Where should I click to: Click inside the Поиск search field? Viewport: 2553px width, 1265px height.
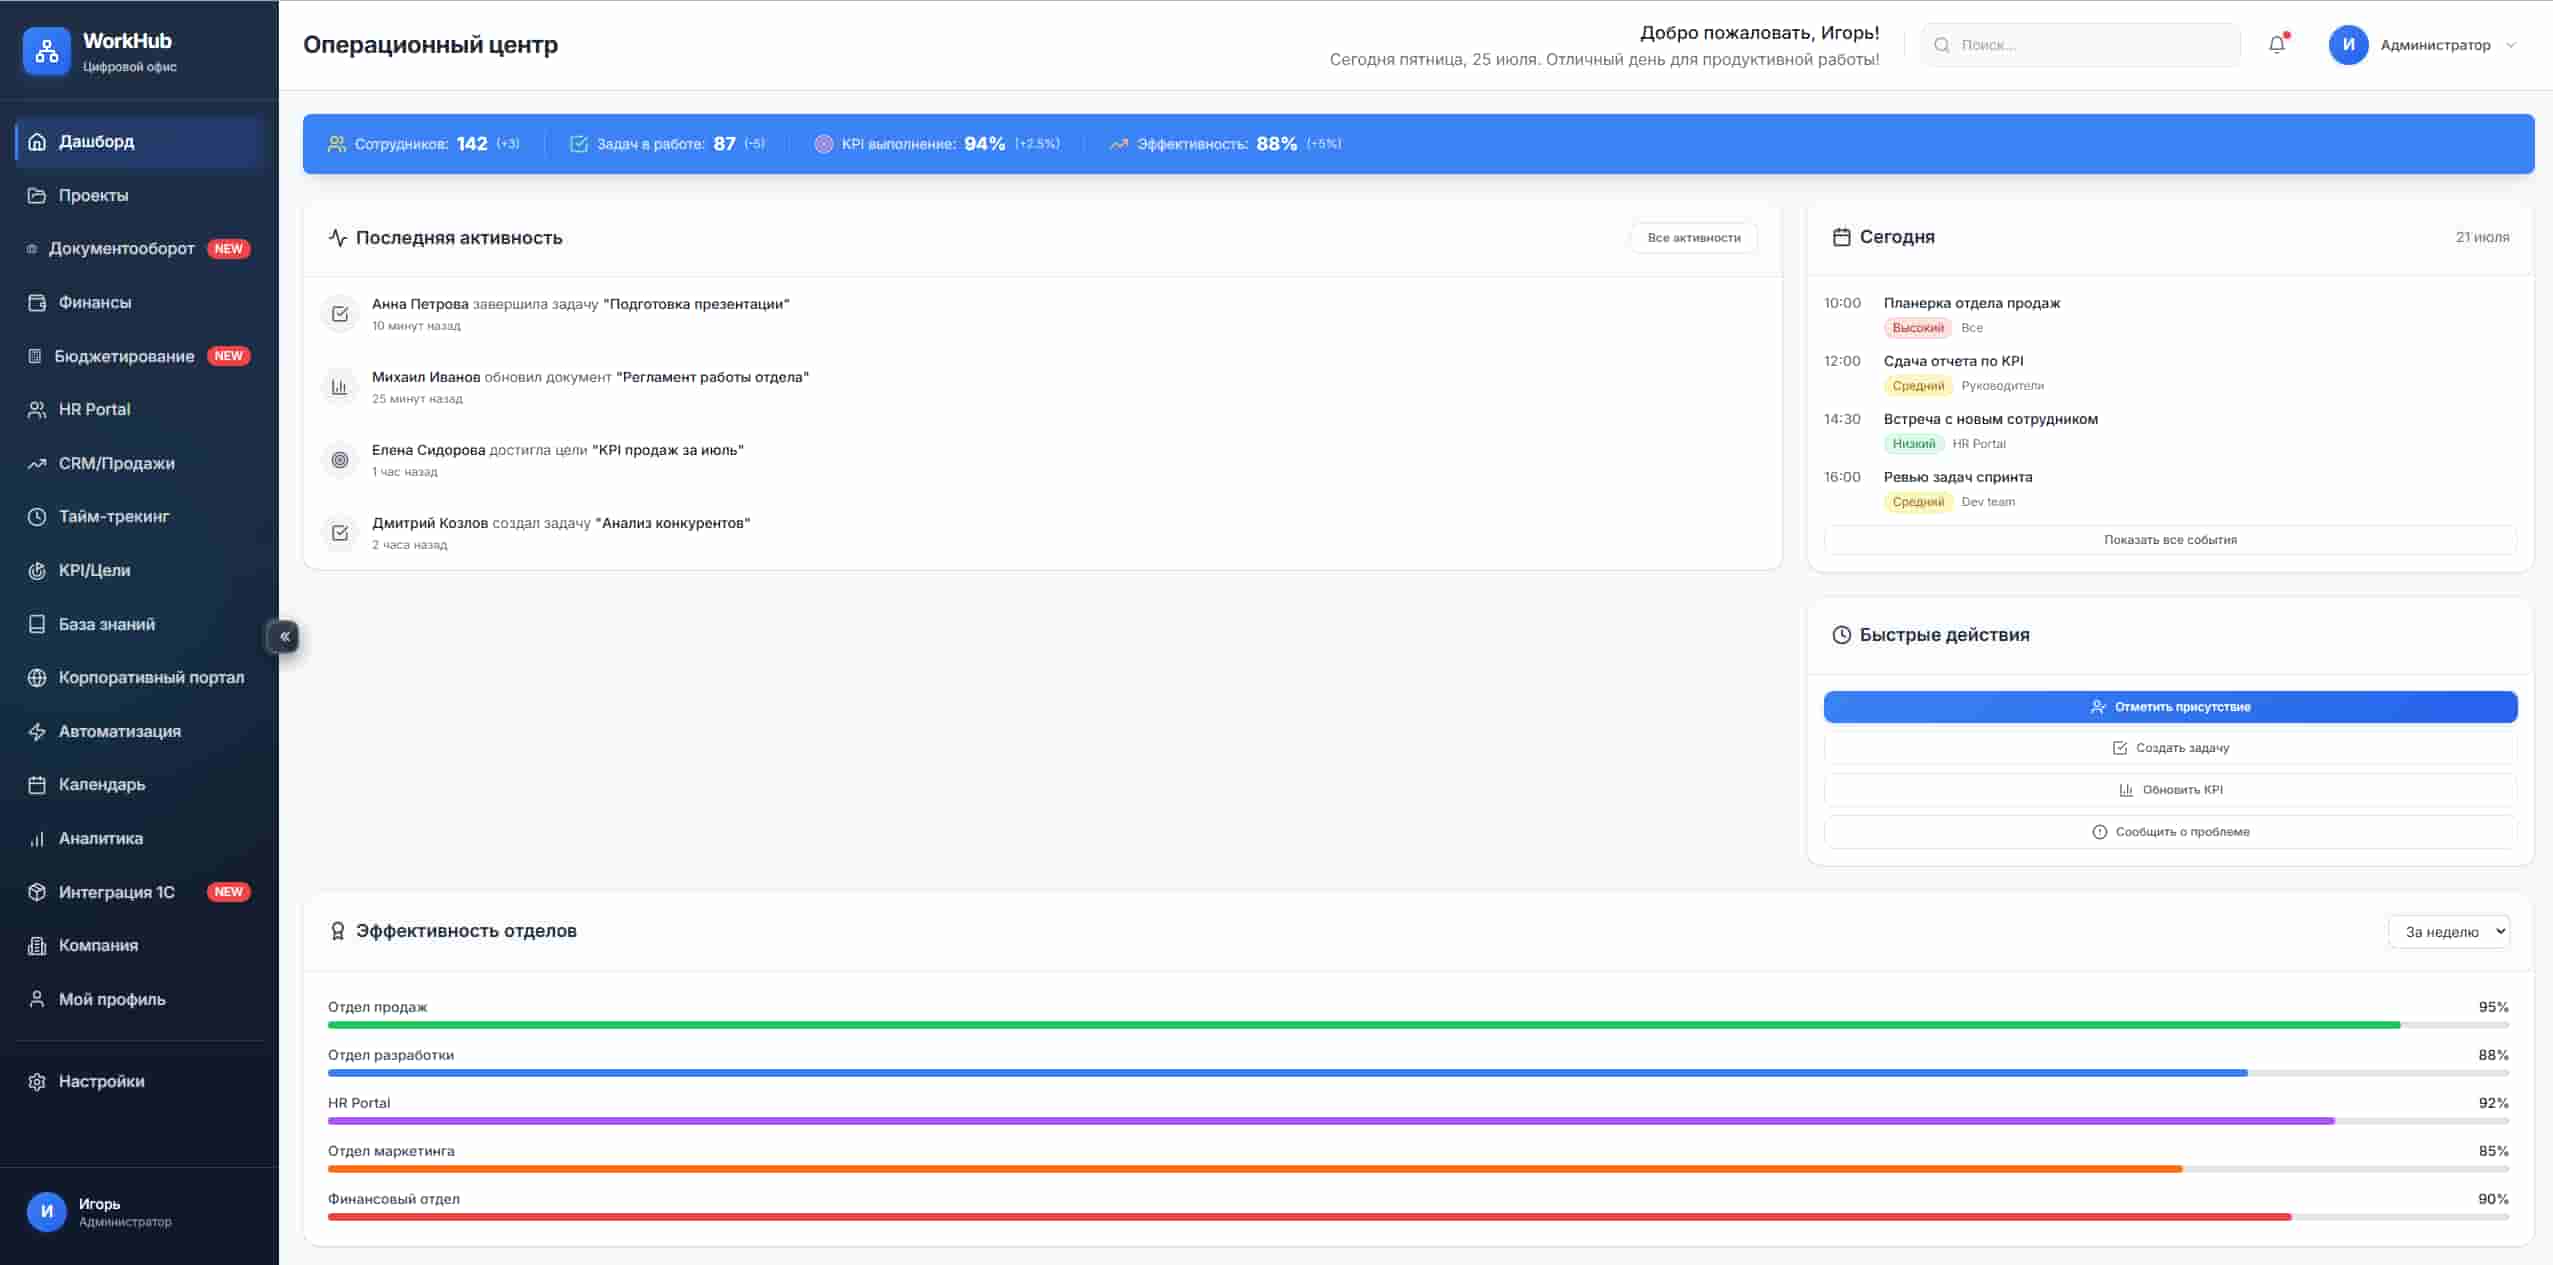(x=2078, y=44)
